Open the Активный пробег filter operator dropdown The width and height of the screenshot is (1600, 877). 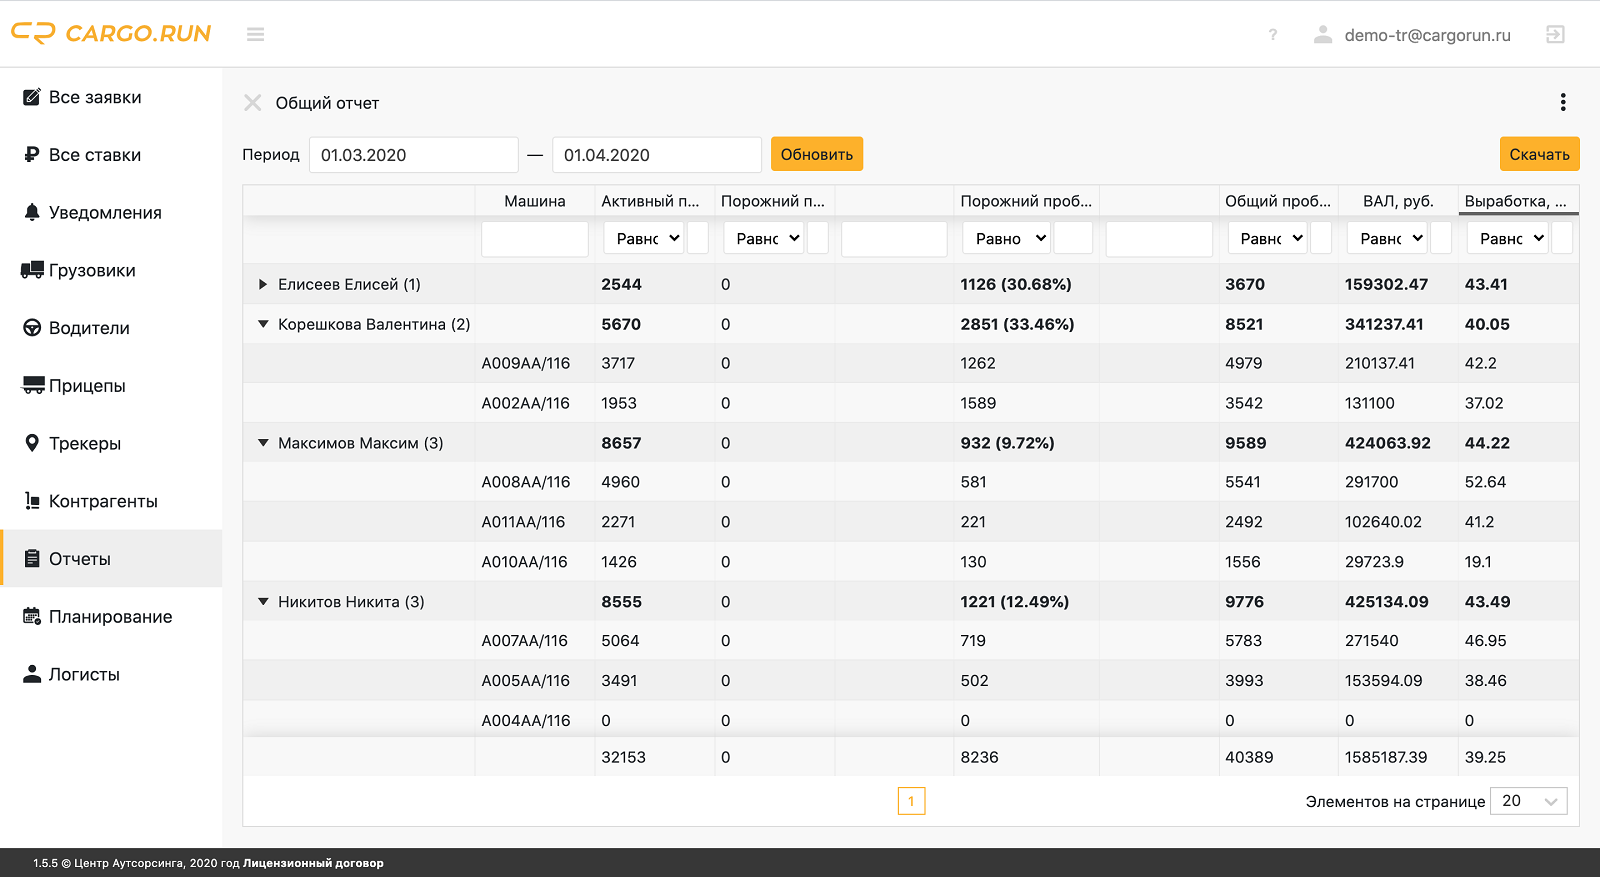point(644,238)
